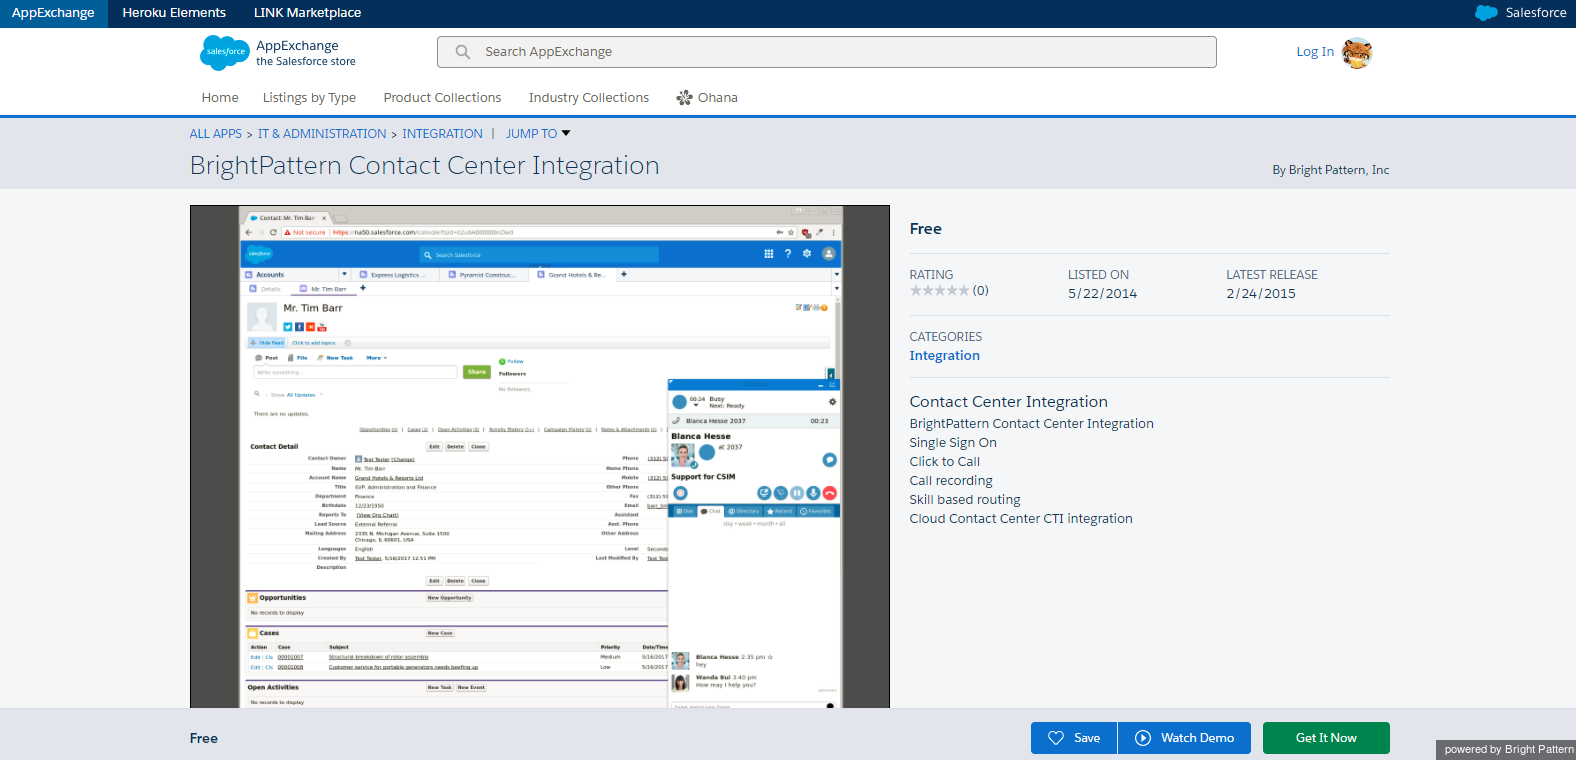Click the Log In link
Image resolution: width=1576 pixels, height=760 pixels.
pos(1315,52)
